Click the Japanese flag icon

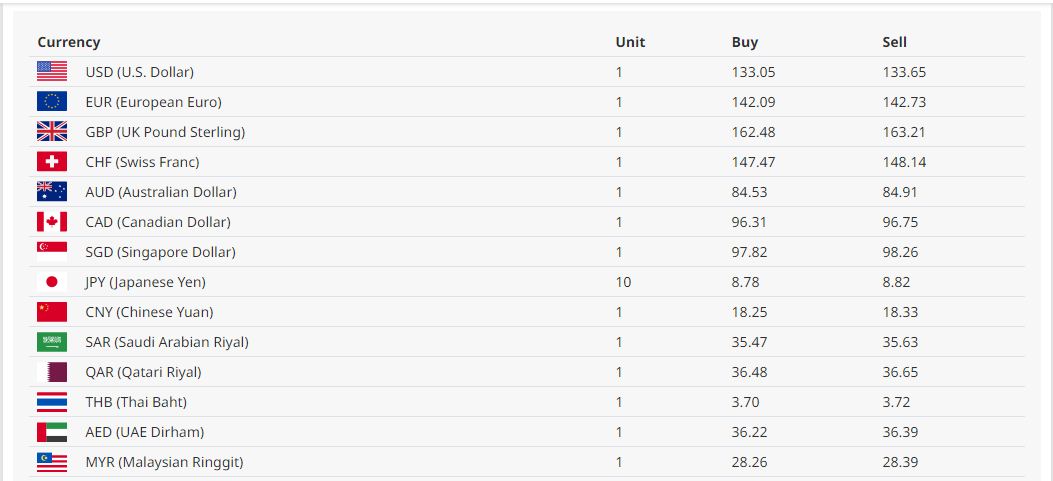coord(52,282)
